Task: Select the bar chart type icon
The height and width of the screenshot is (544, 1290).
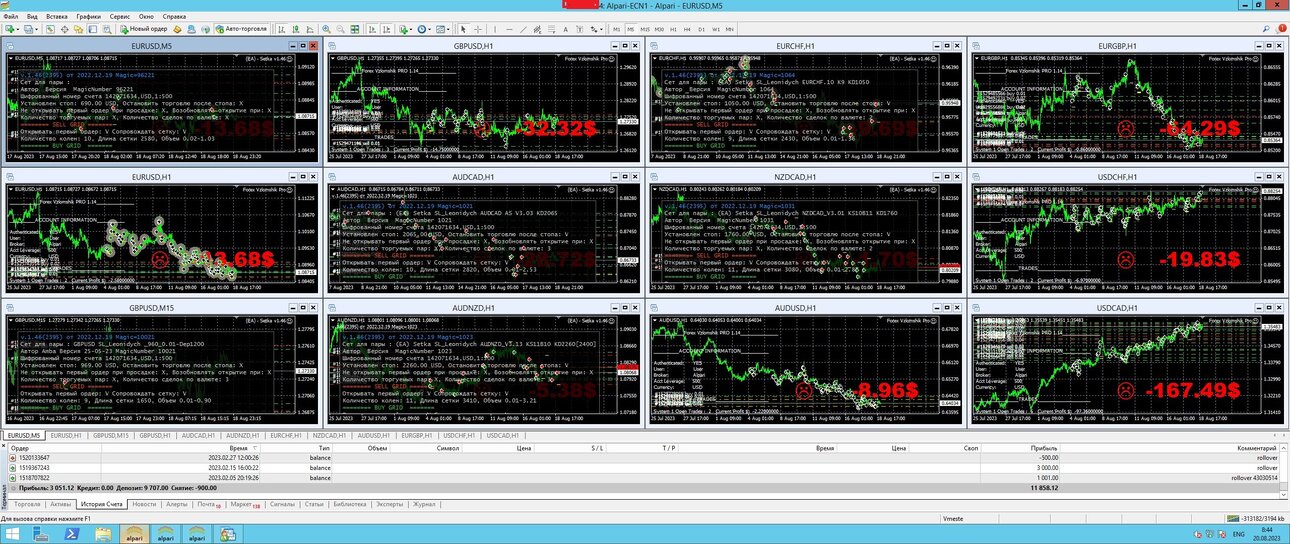Action: coord(281,29)
